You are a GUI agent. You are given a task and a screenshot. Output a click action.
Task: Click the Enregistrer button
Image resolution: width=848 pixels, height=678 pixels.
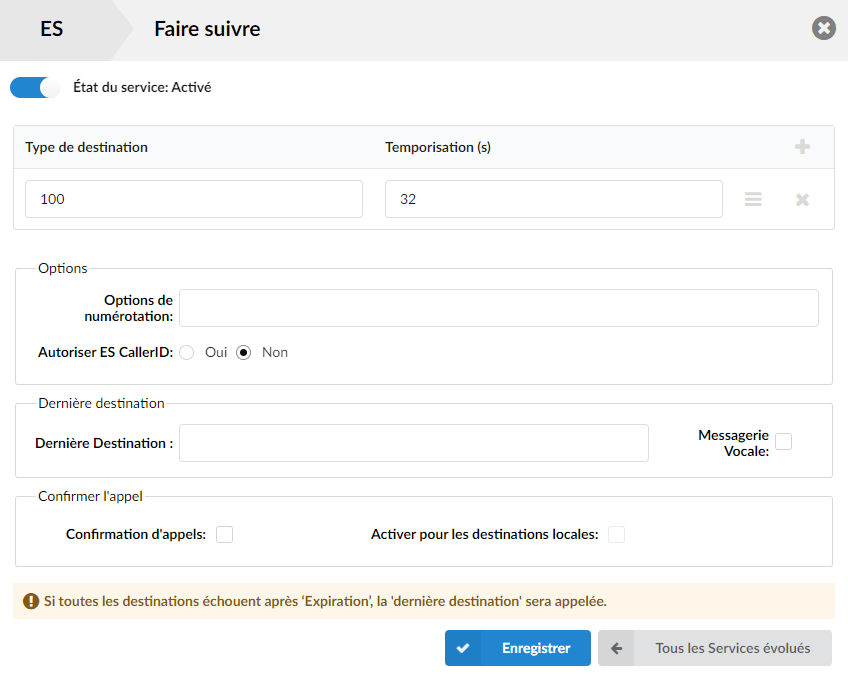(x=518, y=648)
